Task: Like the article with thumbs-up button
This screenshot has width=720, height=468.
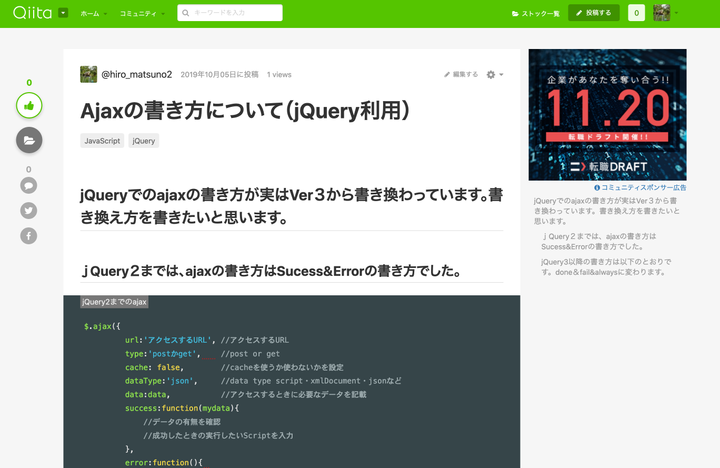Action: coord(29,106)
